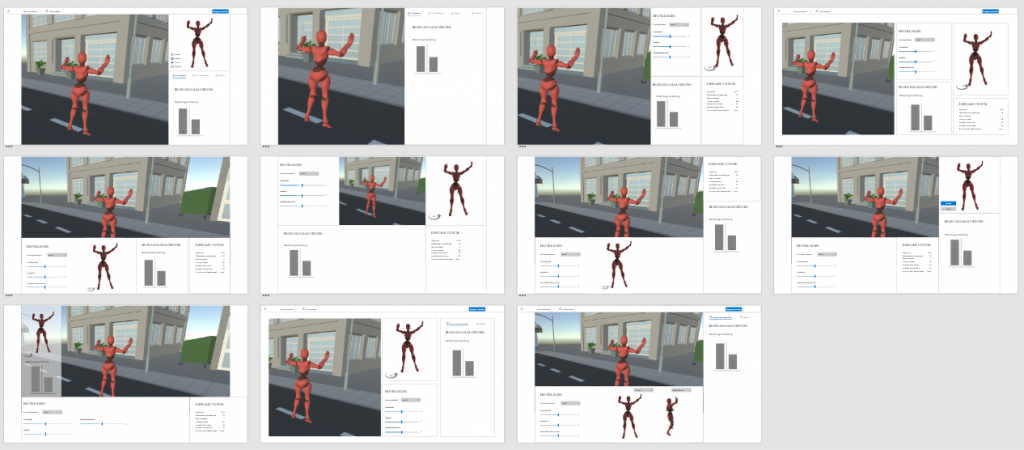Open the three-dot menu below the second top-row artboard
The height and width of the screenshot is (450, 1024).
pyautogui.click(x=266, y=148)
